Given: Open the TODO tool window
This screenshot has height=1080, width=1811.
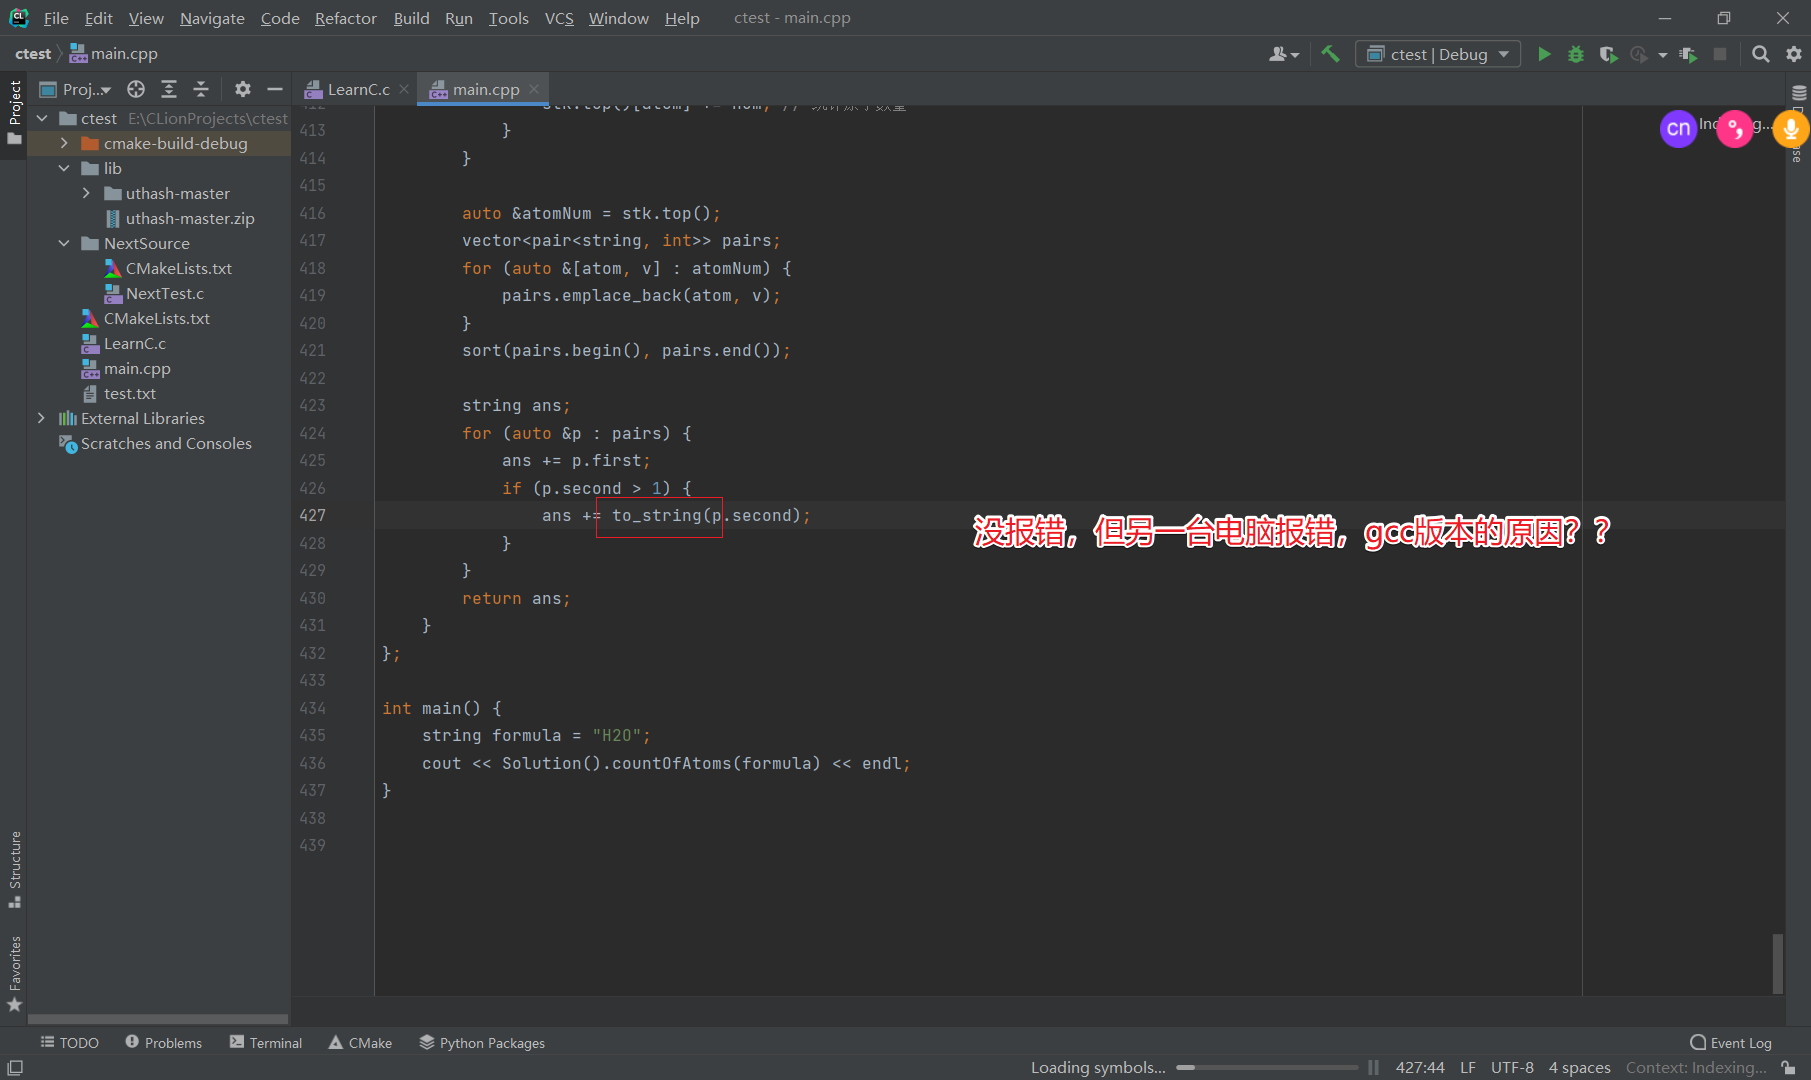Looking at the screenshot, I should click(x=69, y=1042).
